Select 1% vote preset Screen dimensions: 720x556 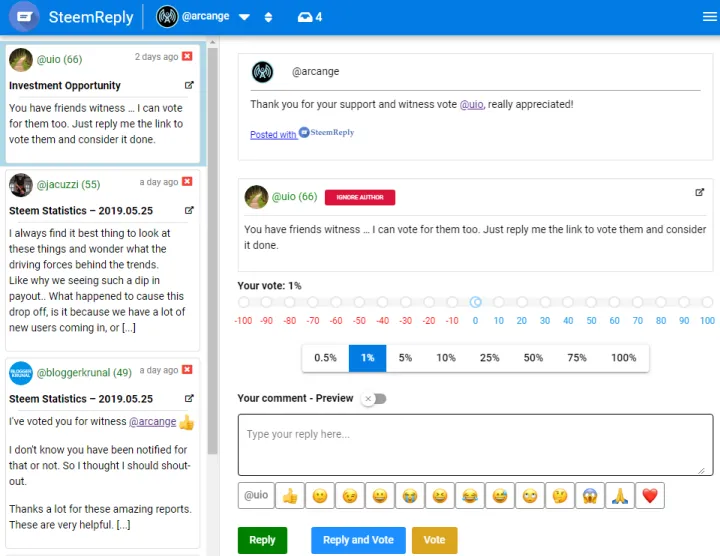pyautogui.click(x=367, y=358)
